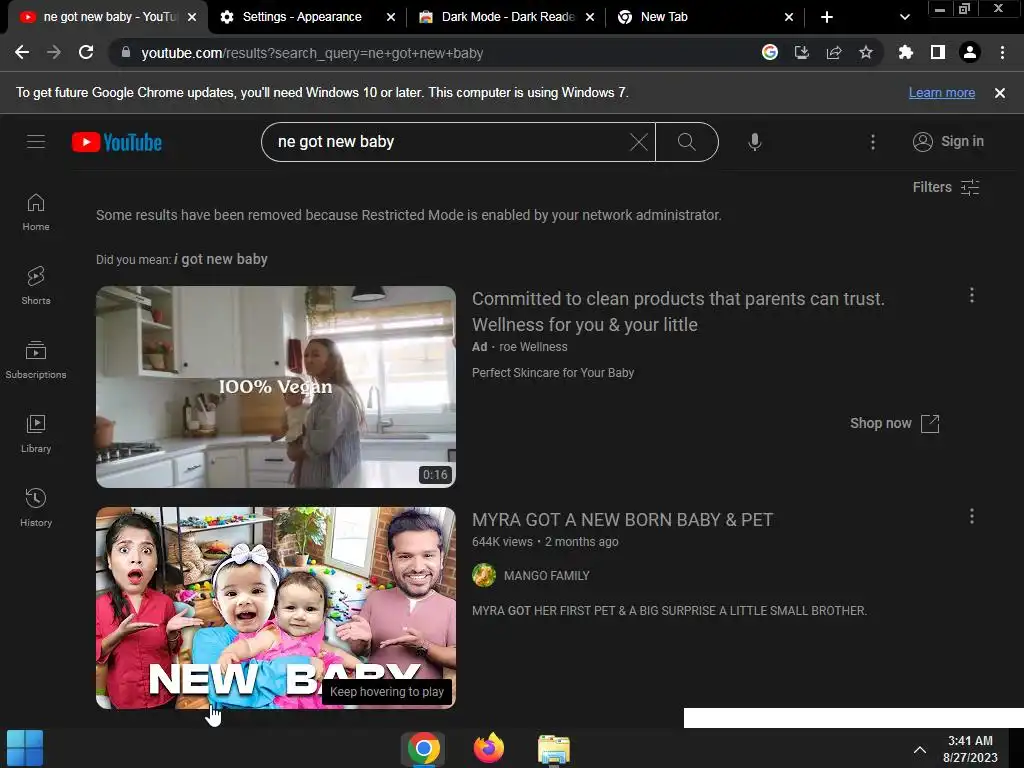This screenshot has width=1024, height=768.
Task: Show hidden system tray icons
Action: 920,750
